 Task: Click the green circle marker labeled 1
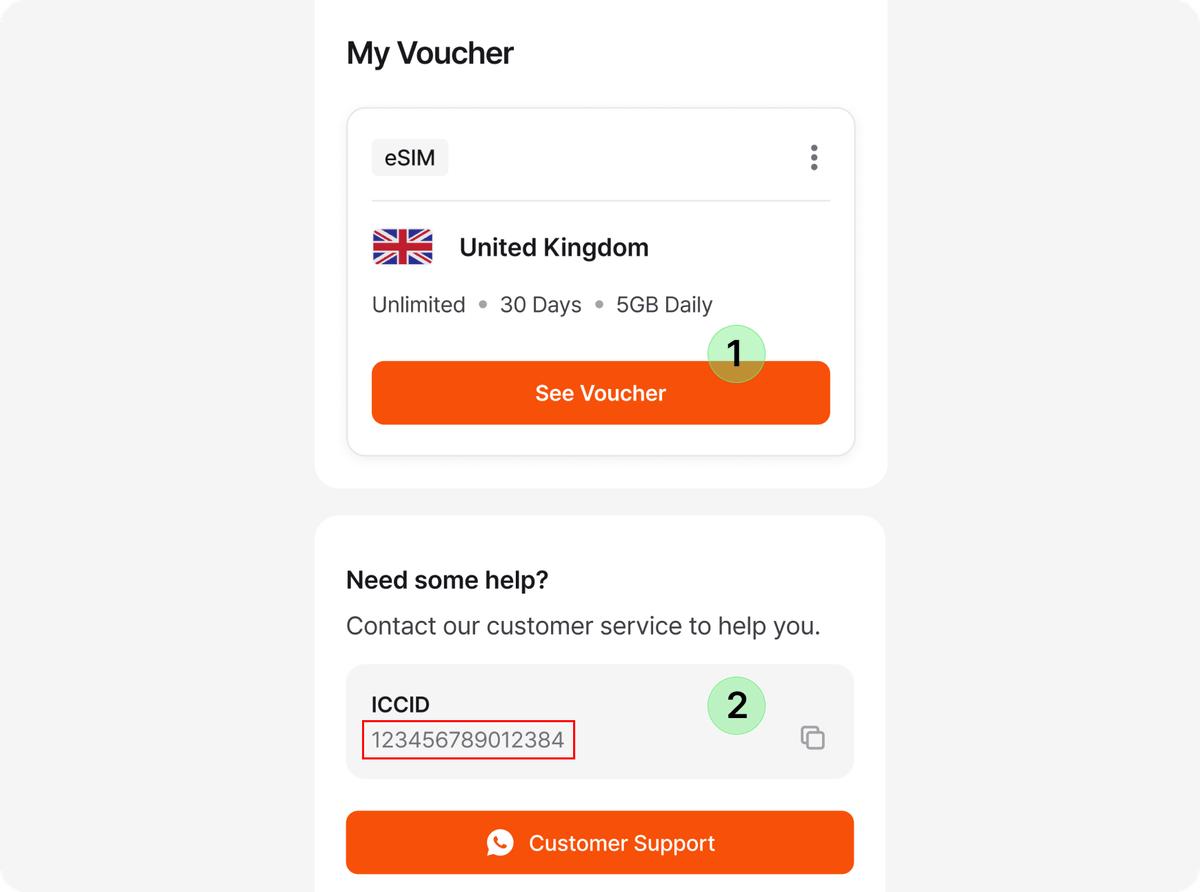click(736, 353)
